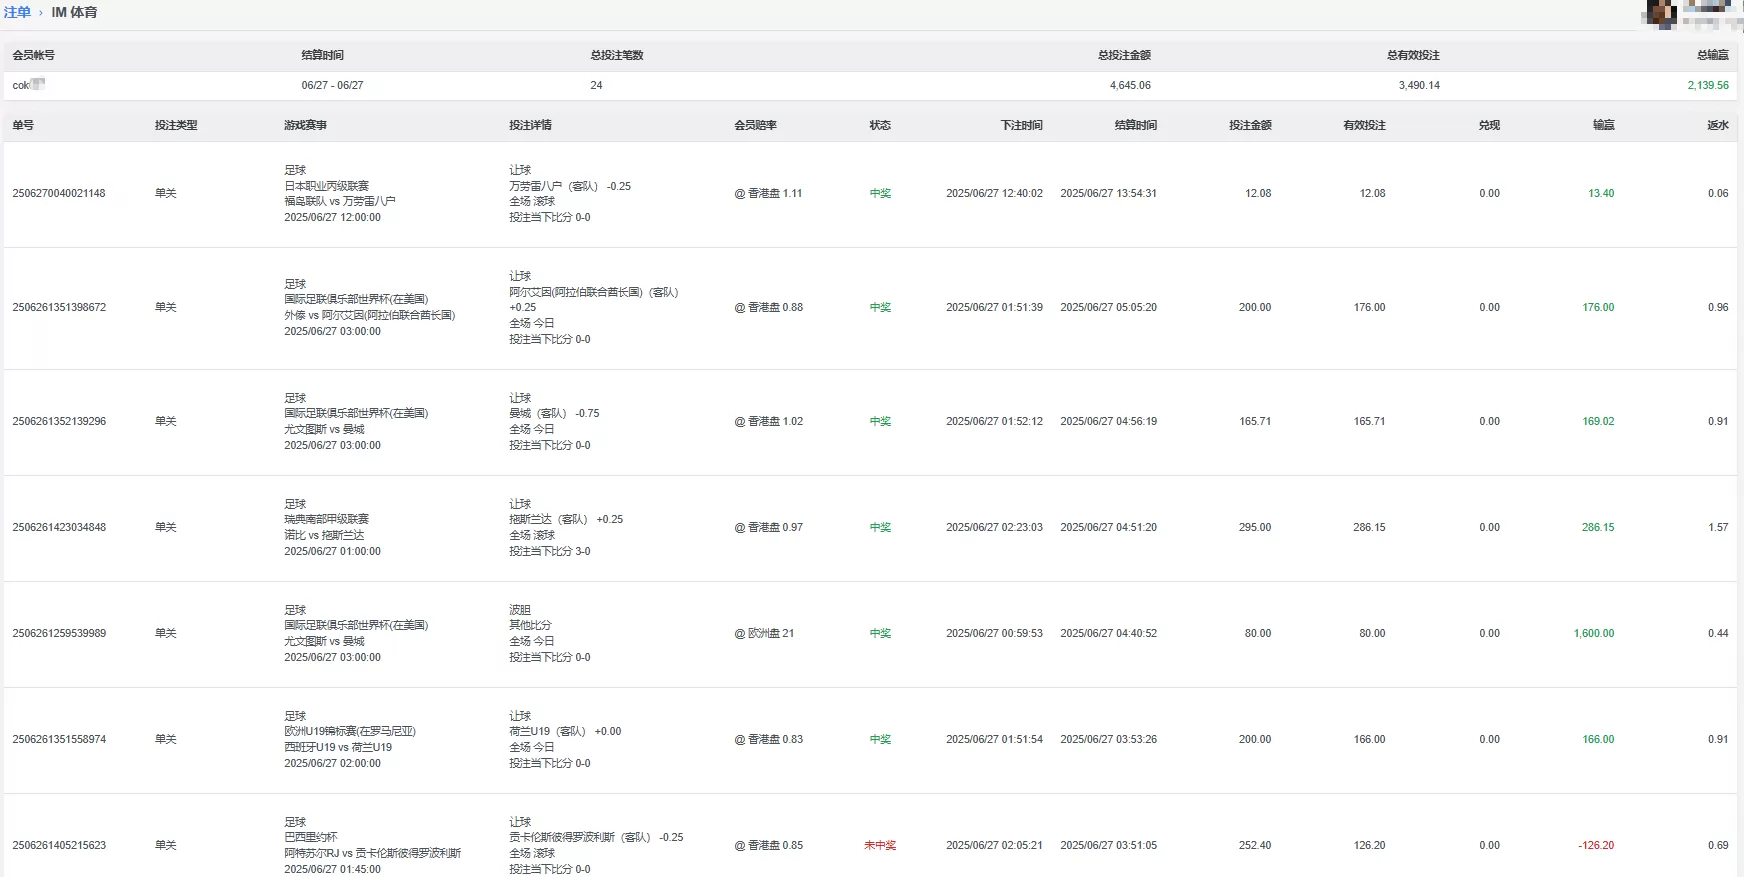Screen dimensions: 1744x877
Task: Click the match 外奈 vs 阿尔艾因
Action: coord(369,315)
